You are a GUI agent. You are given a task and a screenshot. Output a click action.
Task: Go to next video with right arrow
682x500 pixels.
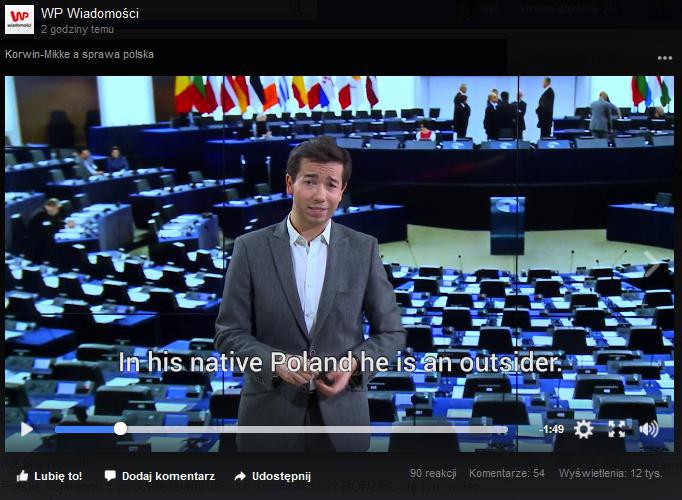tap(653, 265)
